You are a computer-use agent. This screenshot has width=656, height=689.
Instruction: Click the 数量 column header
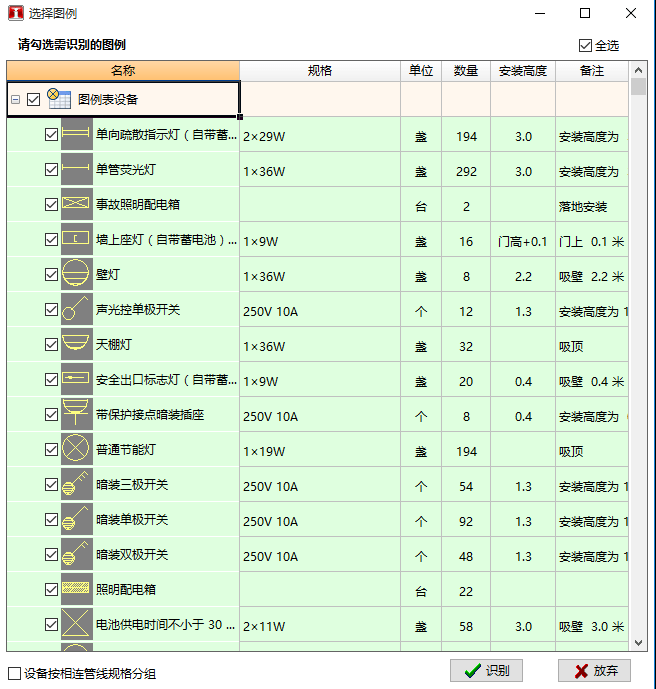tap(465, 71)
